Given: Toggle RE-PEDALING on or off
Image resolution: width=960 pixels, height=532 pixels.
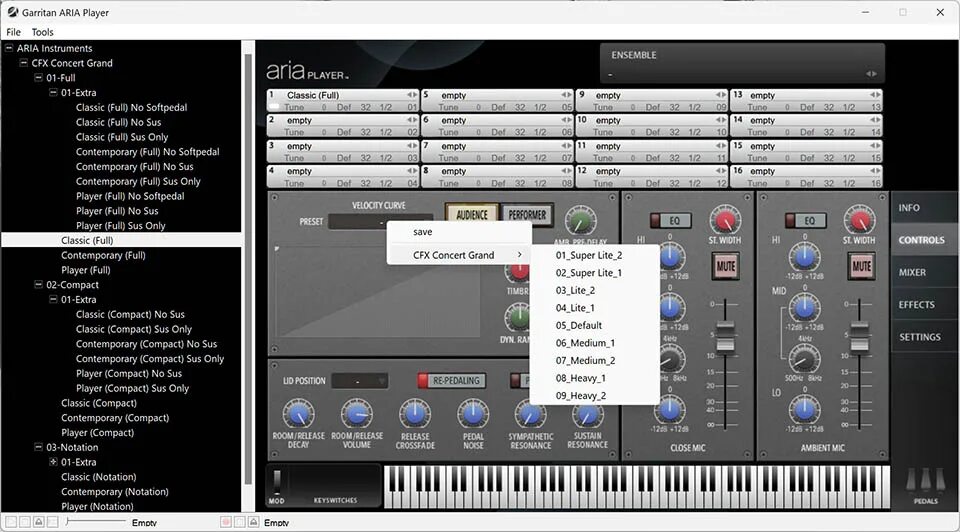Looking at the screenshot, I should coord(451,381).
